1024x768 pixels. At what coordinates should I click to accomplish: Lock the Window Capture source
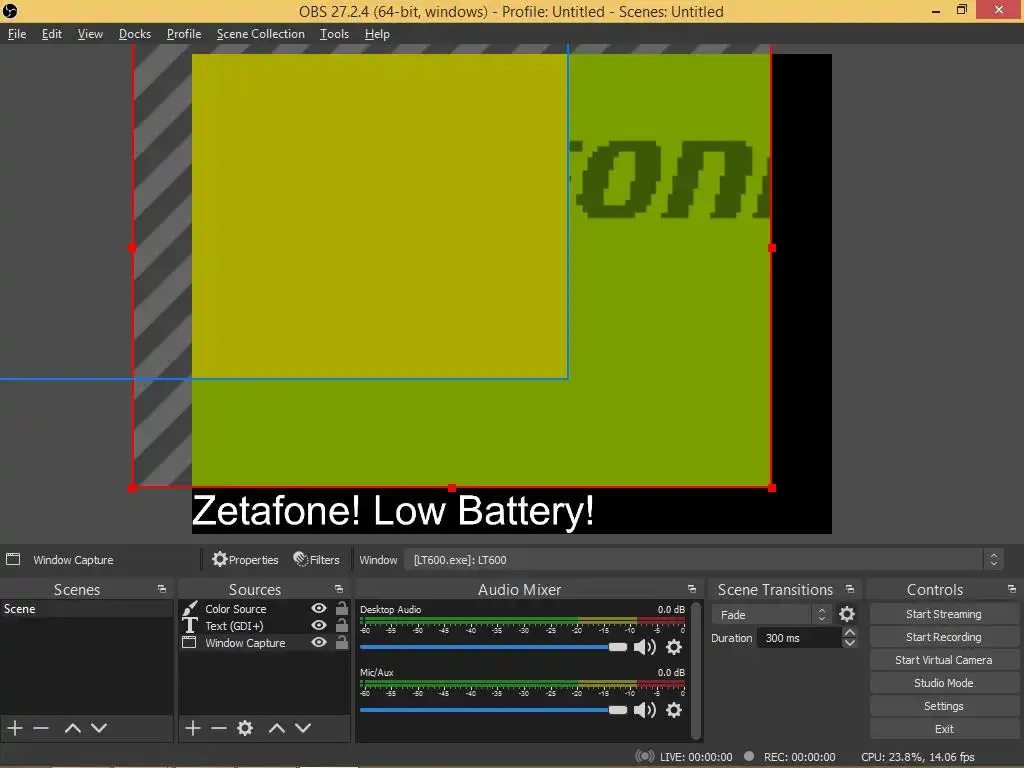[342, 642]
